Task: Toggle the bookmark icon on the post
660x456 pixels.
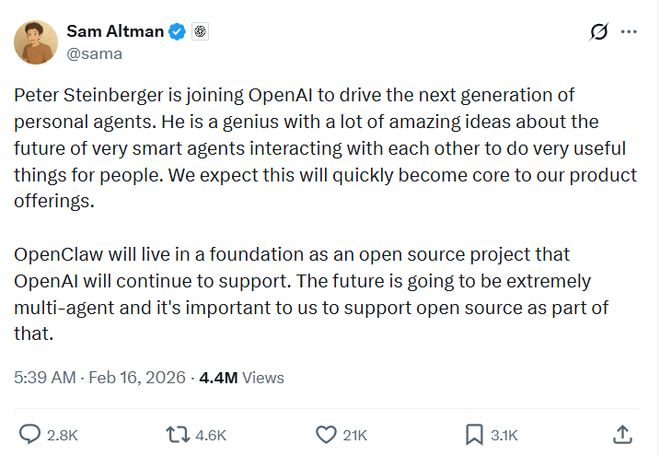Action: [474, 434]
